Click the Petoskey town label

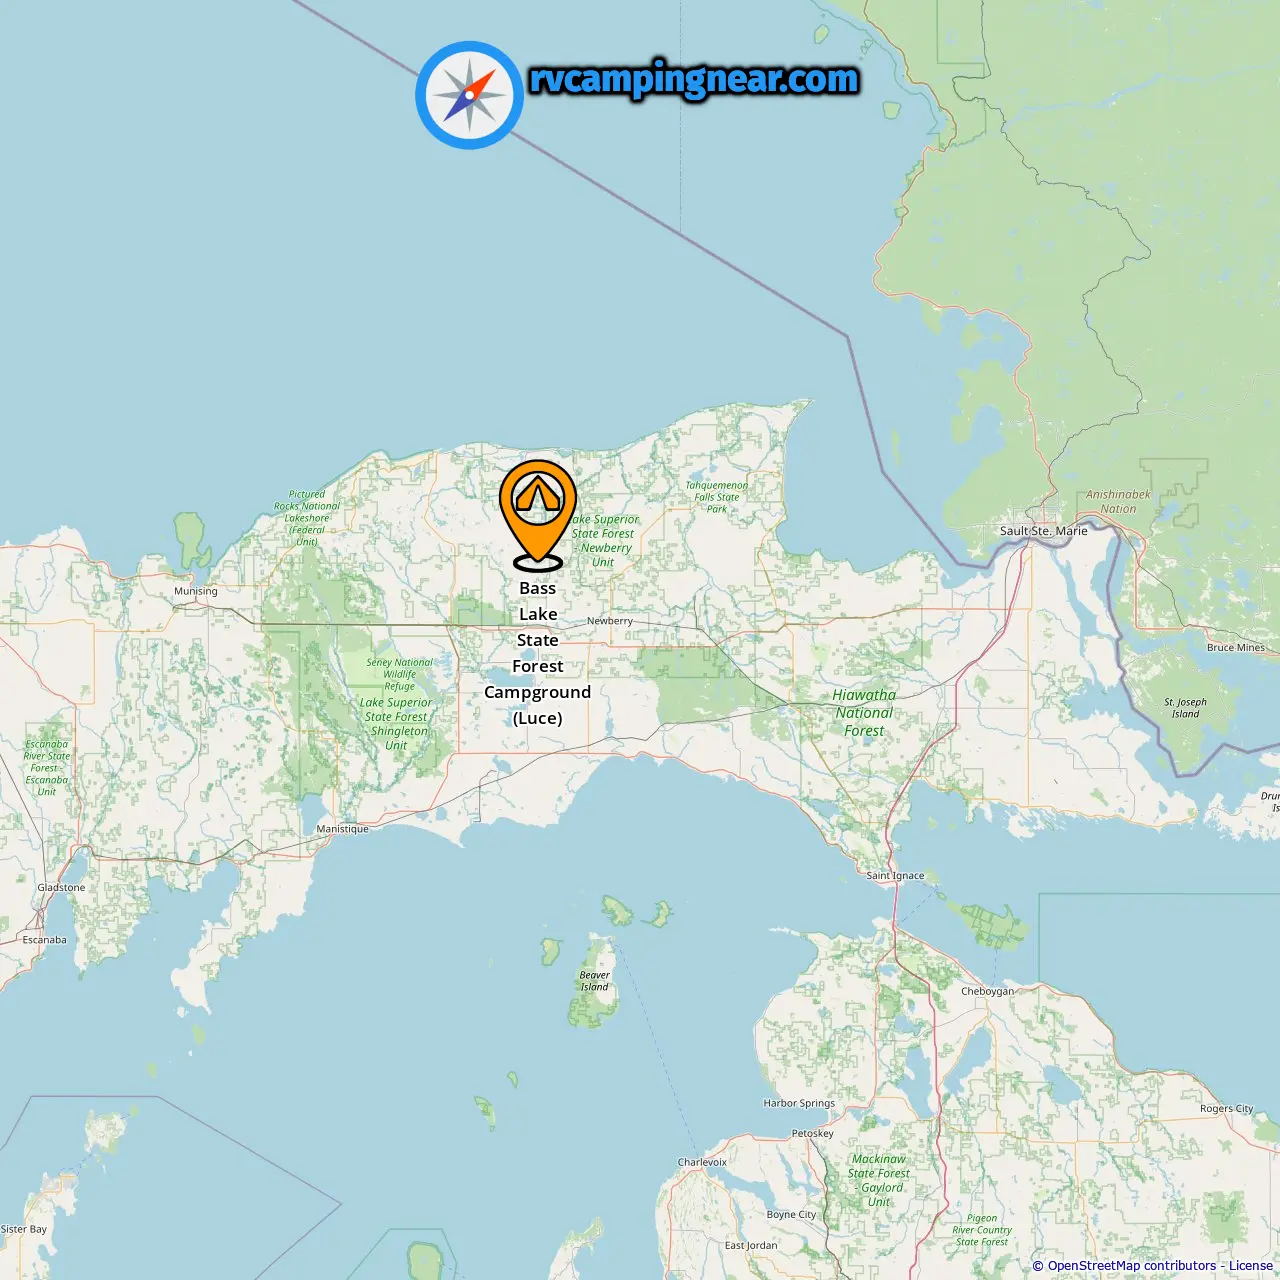[812, 1134]
